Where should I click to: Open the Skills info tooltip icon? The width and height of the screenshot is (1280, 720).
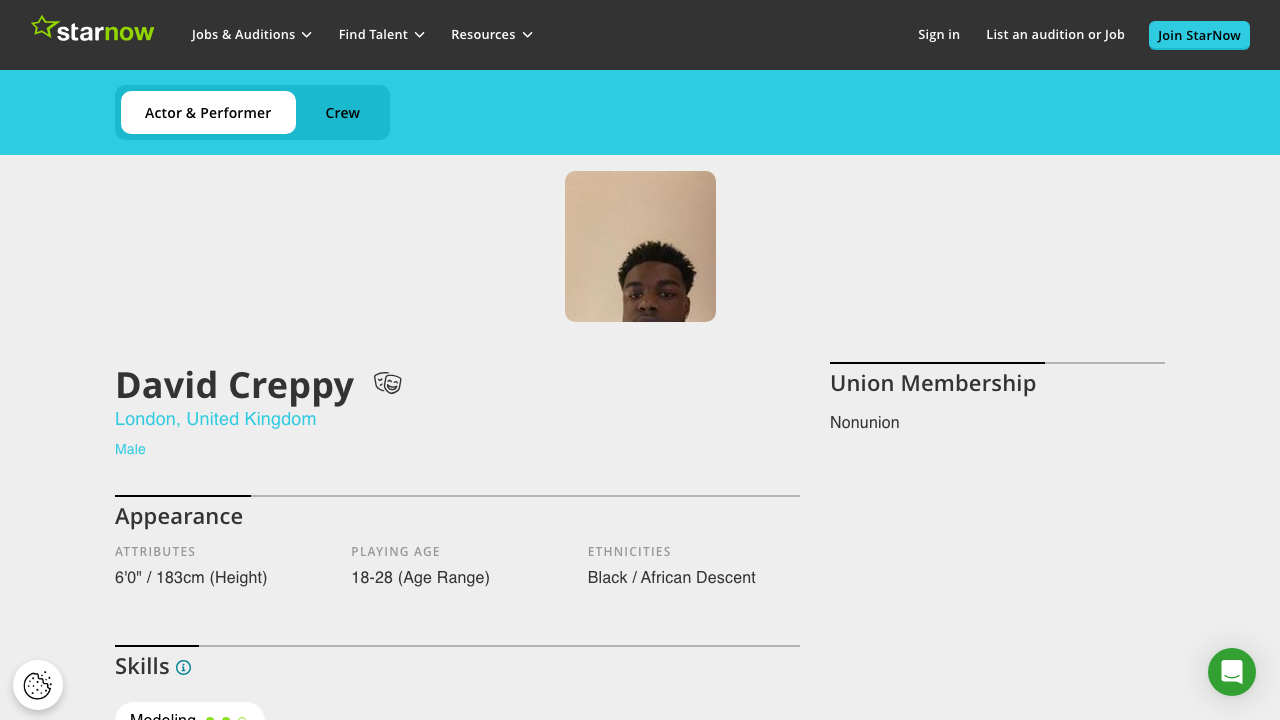pyautogui.click(x=183, y=667)
